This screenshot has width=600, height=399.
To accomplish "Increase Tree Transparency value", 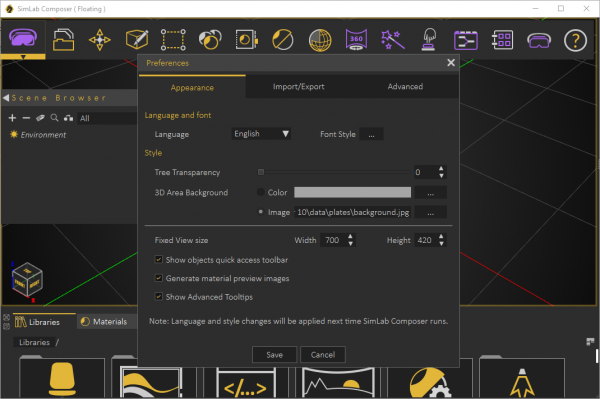I will pyautogui.click(x=441, y=169).
